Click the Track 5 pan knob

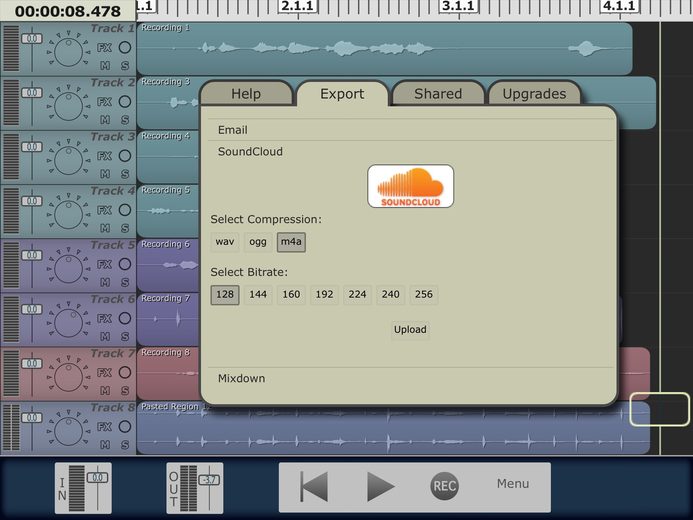(69, 269)
